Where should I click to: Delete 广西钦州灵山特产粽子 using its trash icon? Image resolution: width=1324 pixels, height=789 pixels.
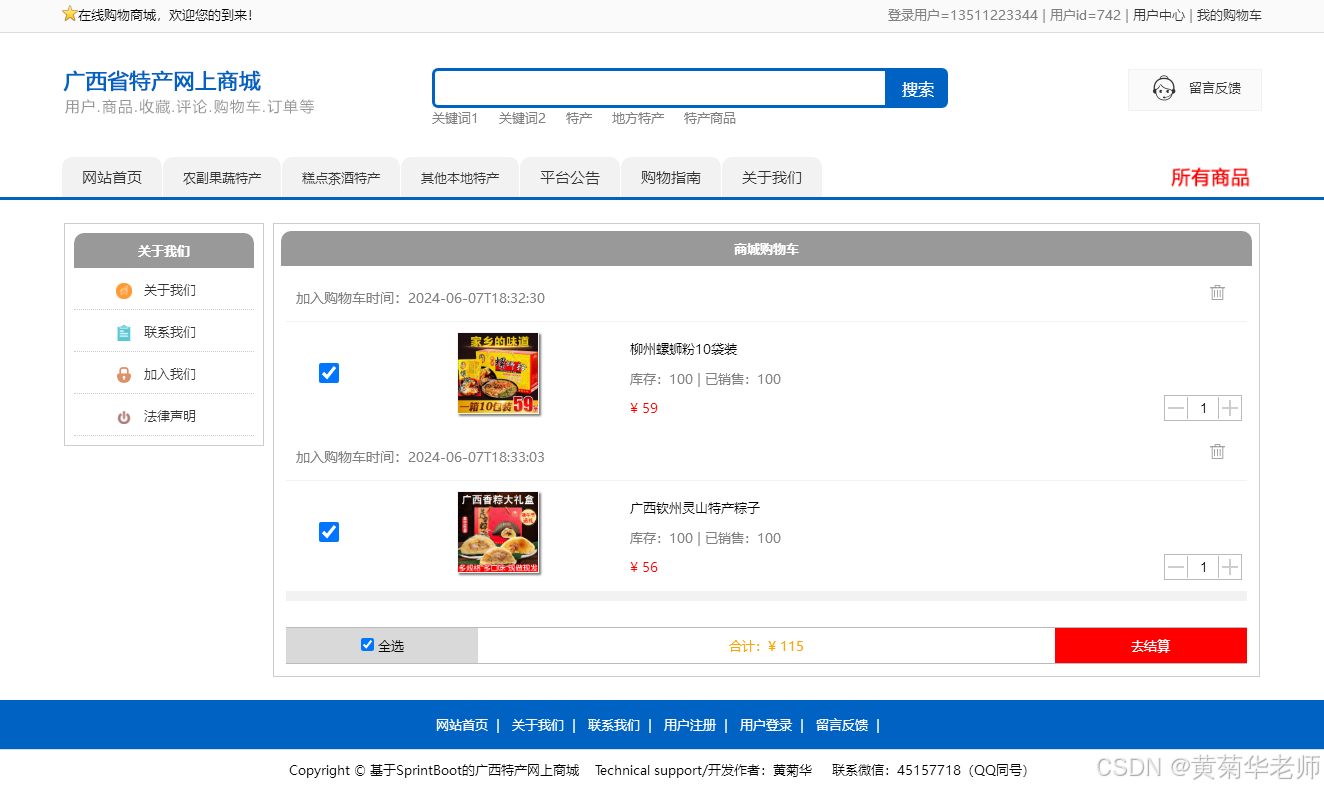coord(1217,452)
